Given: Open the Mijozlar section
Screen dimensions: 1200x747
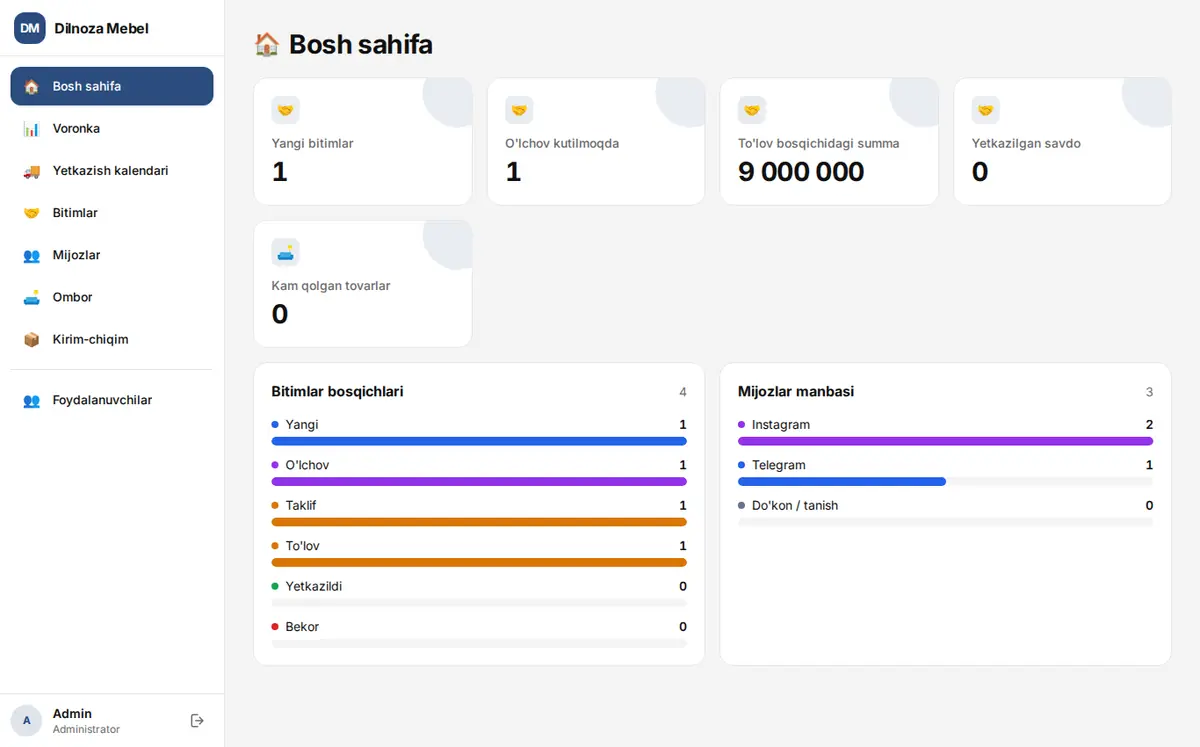Looking at the screenshot, I should pyautogui.click(x=112, y=255).
